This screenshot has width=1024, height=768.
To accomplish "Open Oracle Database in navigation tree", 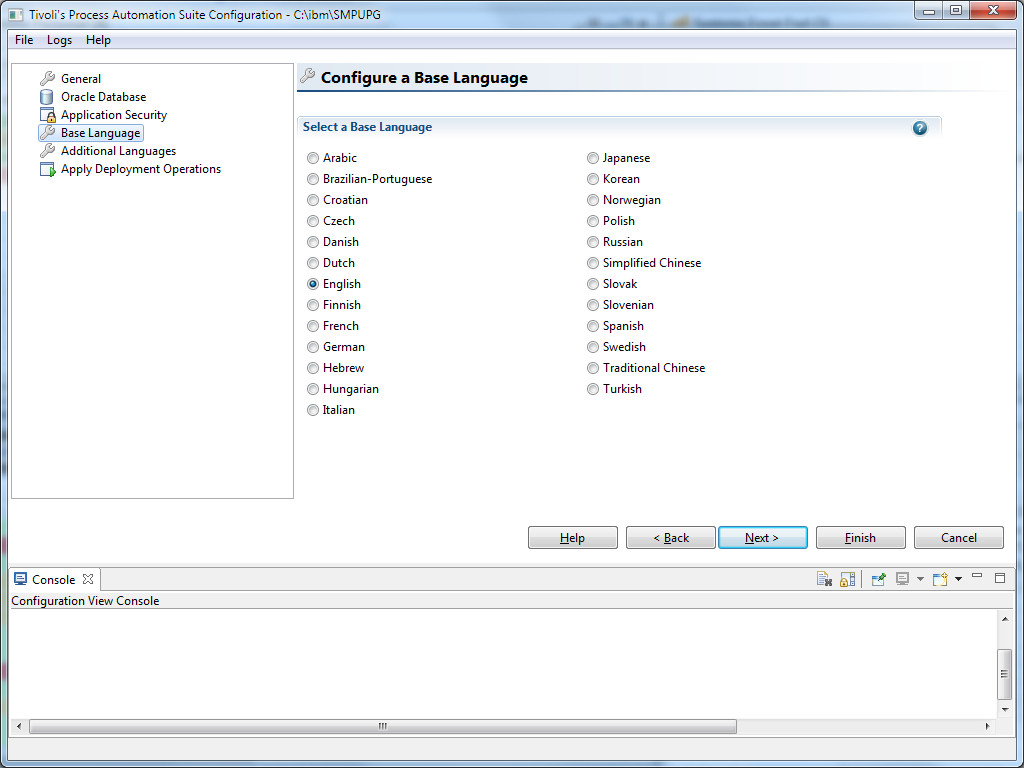I will pyautogui.click(x=104, y=97).
